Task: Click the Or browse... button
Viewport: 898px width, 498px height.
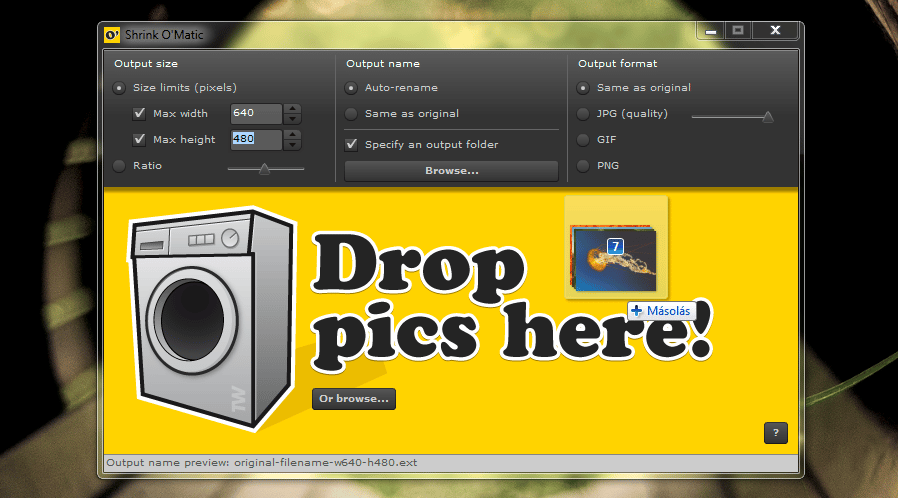Action: 354,399
